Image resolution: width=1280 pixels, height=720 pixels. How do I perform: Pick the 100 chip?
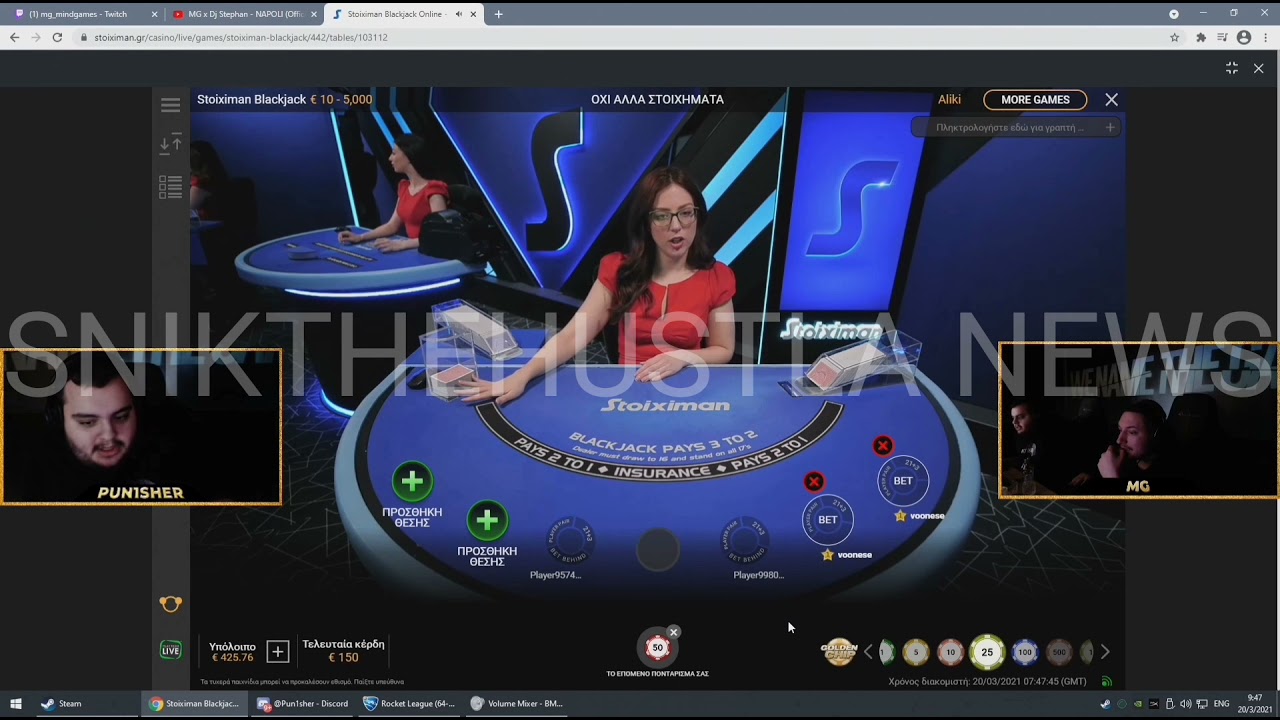[1024, 652]
